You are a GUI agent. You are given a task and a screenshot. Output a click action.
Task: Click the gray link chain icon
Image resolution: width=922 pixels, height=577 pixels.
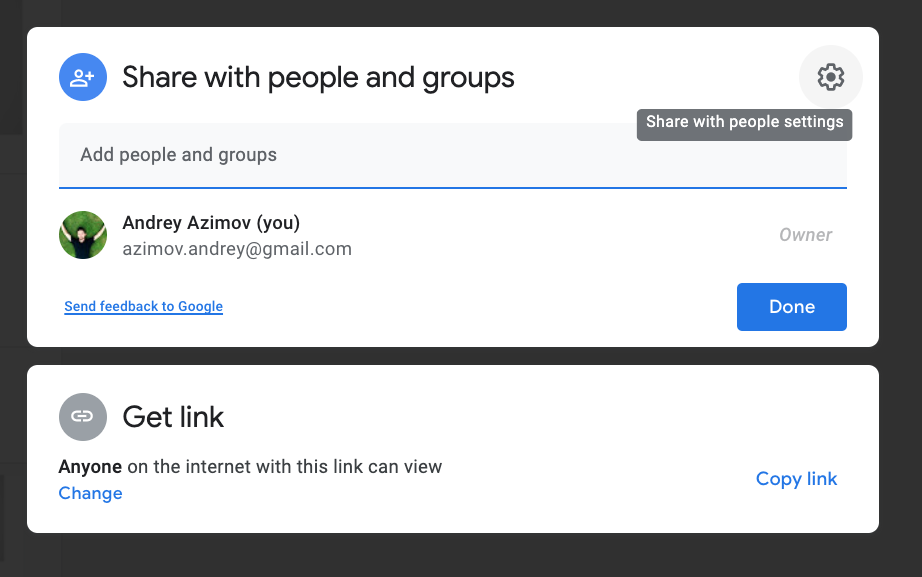click(83, 416)
